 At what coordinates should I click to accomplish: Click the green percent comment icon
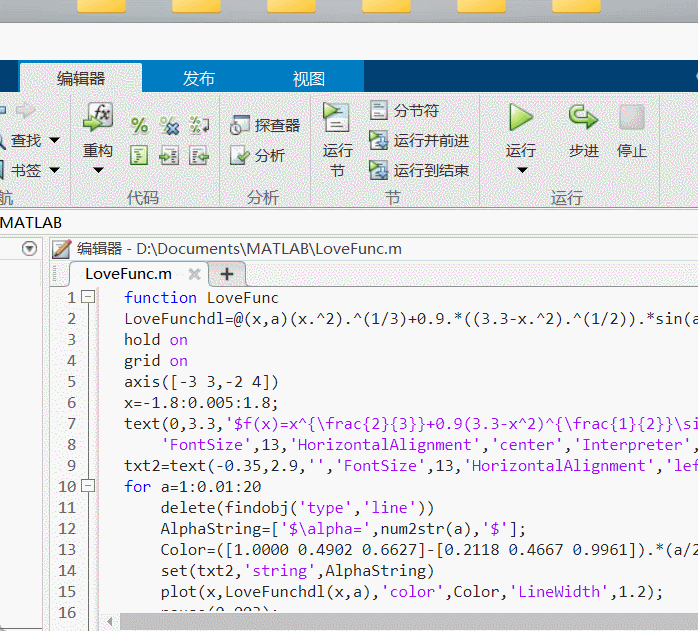click(139, 126)
